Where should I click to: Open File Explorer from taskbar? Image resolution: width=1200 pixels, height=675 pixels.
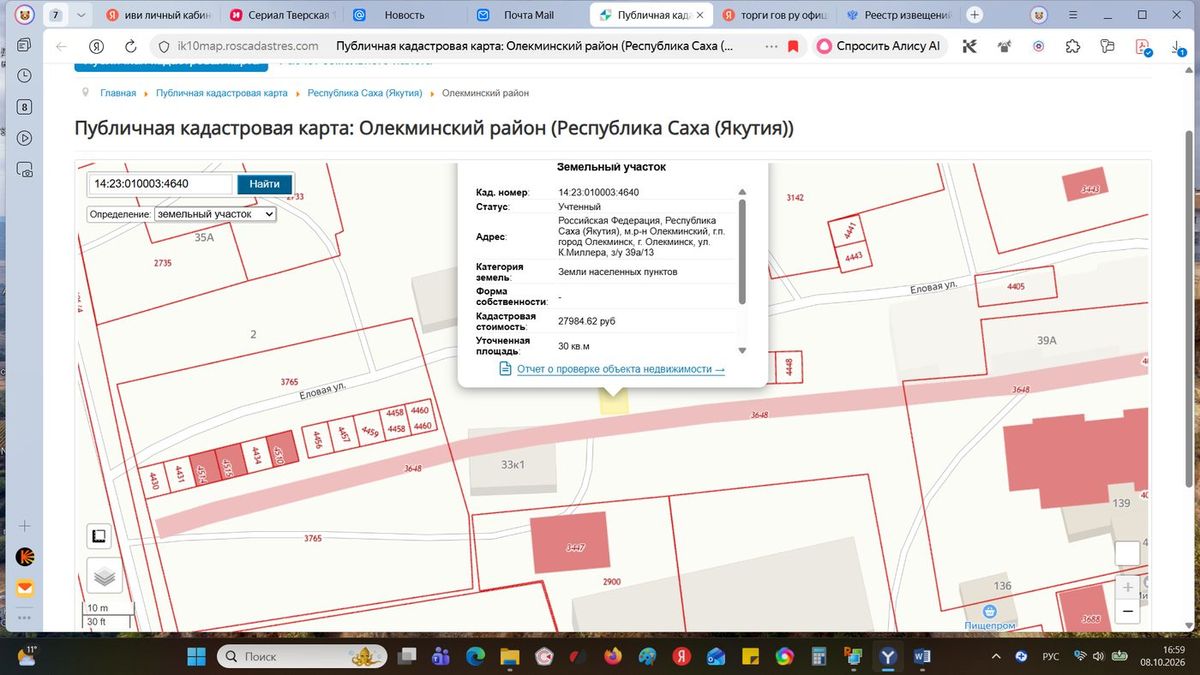click(510, 656)
